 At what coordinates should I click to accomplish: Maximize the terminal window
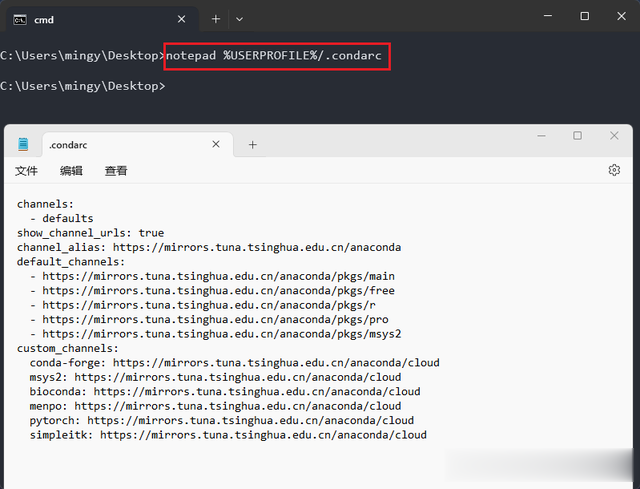click(584, 16)
